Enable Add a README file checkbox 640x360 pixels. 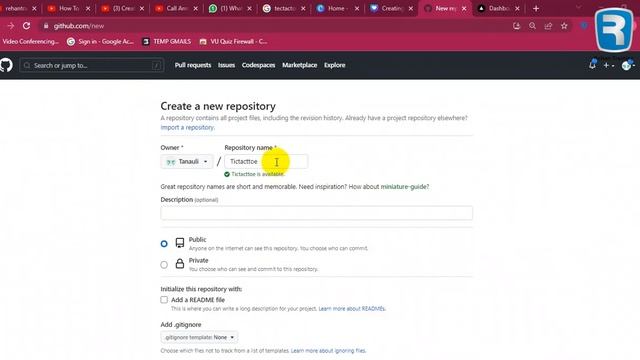[164, 300]
